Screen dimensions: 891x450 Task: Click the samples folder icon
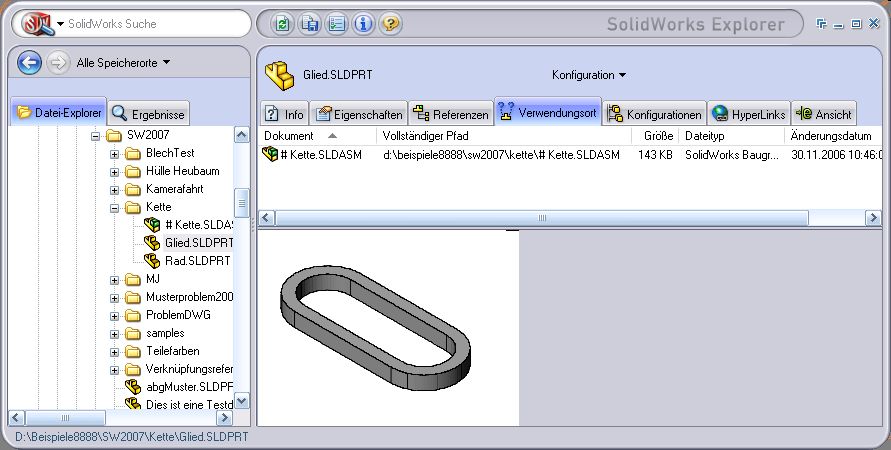click(132, 334)
